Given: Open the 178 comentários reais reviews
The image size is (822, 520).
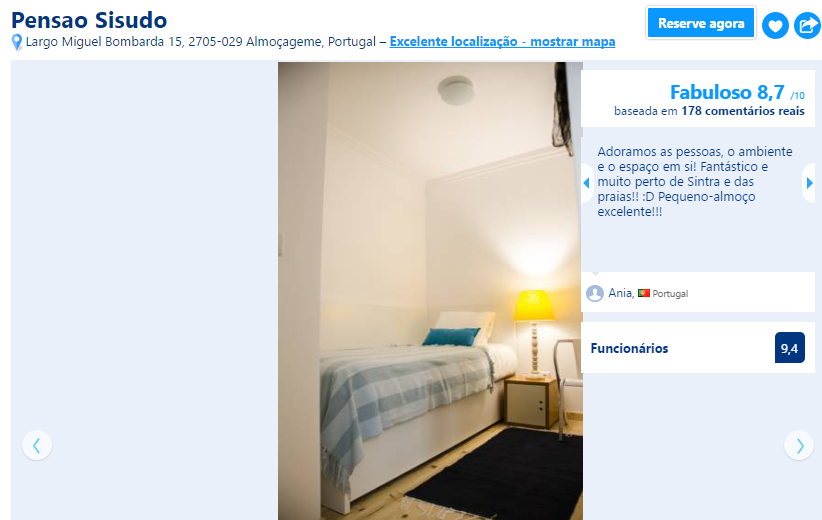Looking at the screenshot, I should [743, 111].
